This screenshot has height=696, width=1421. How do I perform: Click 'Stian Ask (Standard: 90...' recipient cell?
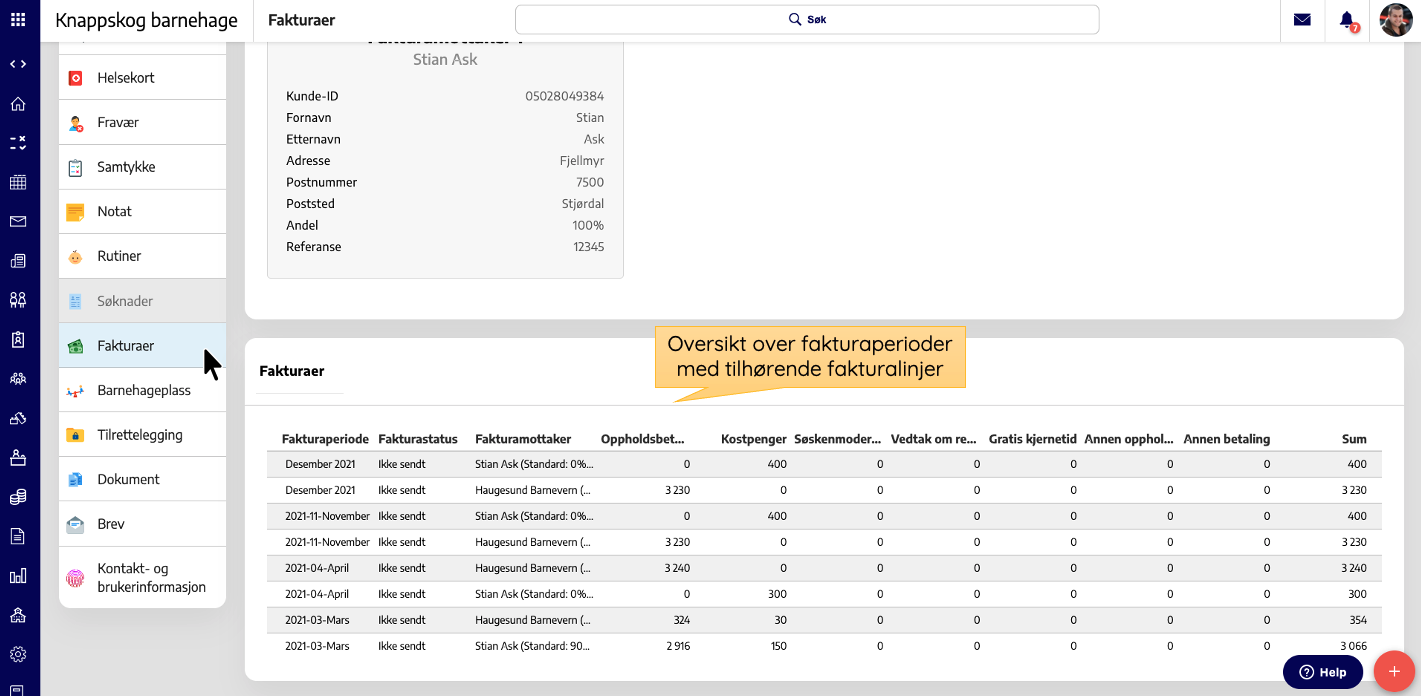pos(533,646)
